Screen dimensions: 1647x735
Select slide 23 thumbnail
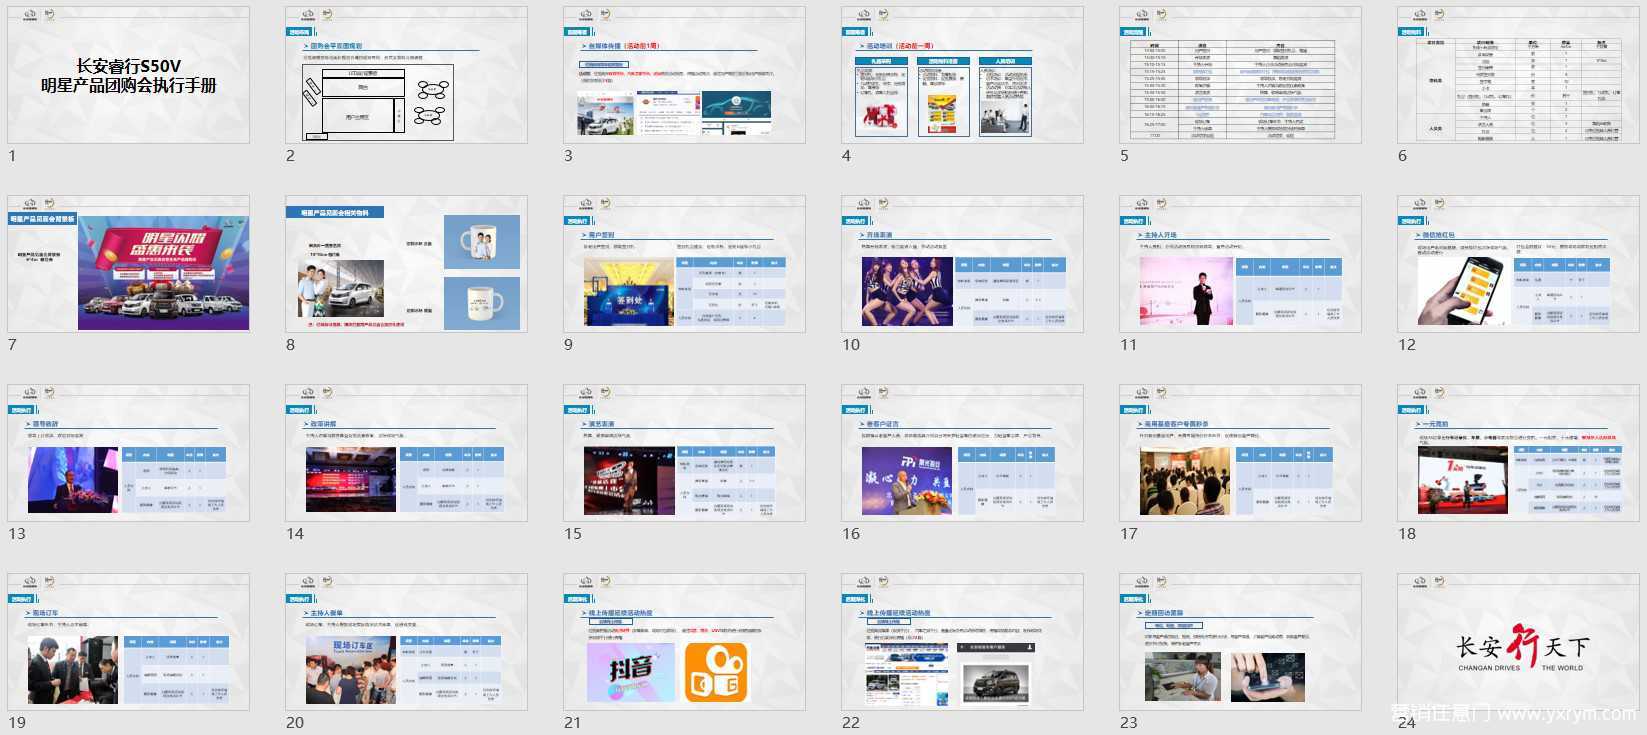tap(1240, 642)
